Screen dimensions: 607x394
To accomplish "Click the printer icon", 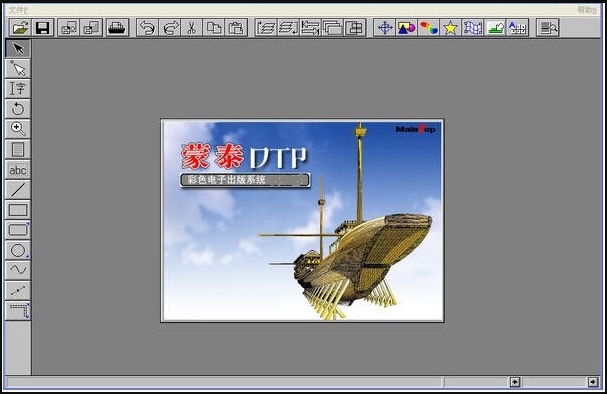I will pos(117,28).
